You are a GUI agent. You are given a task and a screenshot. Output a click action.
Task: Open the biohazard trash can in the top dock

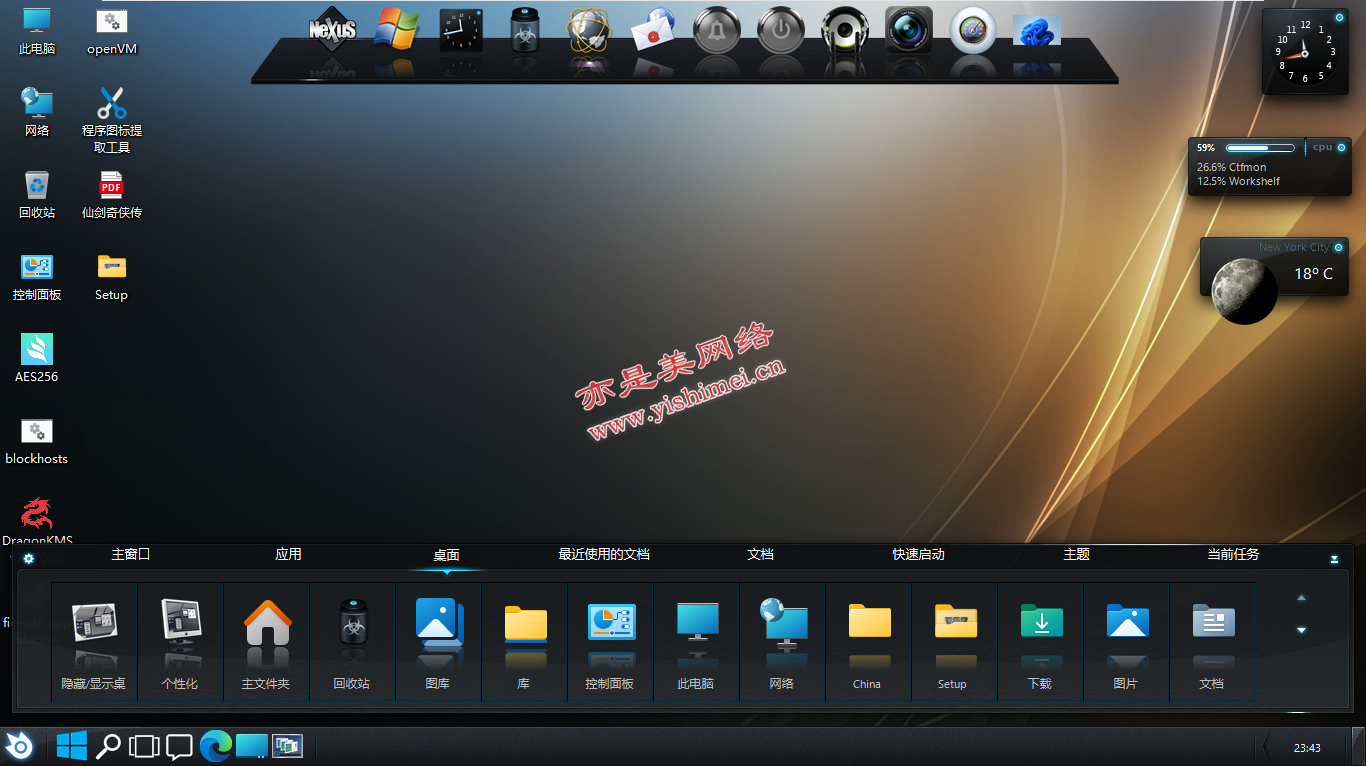[525, 30]
